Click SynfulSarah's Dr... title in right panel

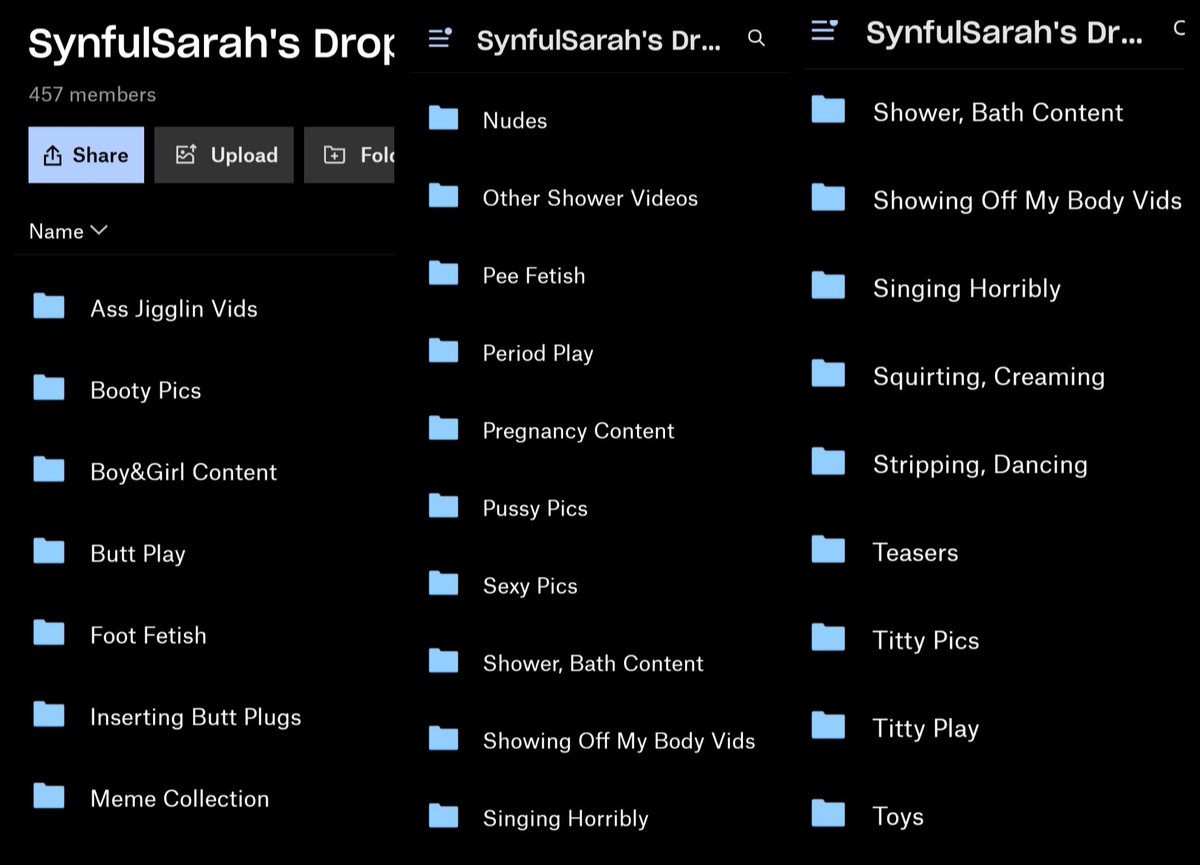(1004, 33)
